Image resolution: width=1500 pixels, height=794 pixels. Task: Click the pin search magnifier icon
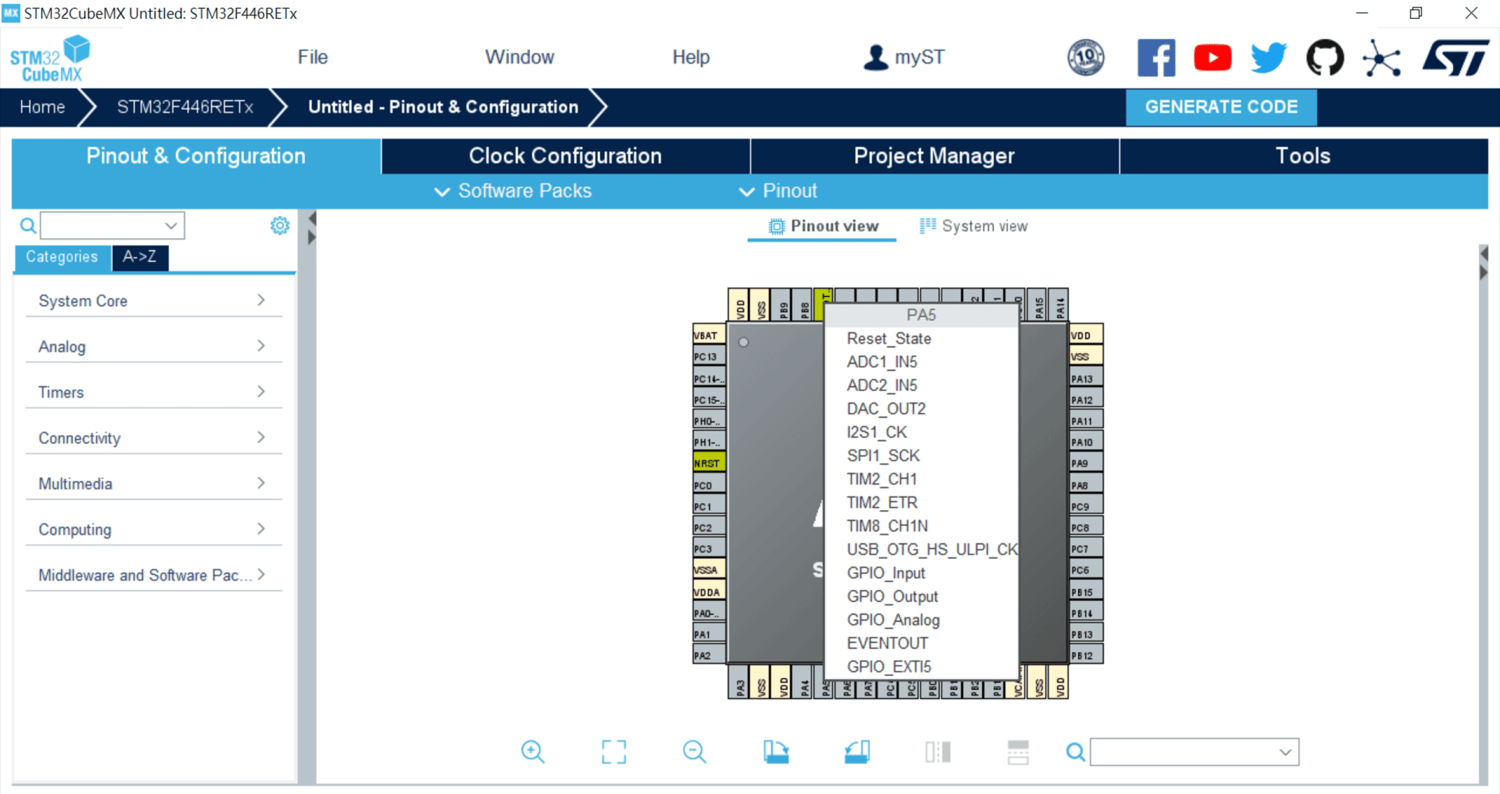coord(1075,752)
